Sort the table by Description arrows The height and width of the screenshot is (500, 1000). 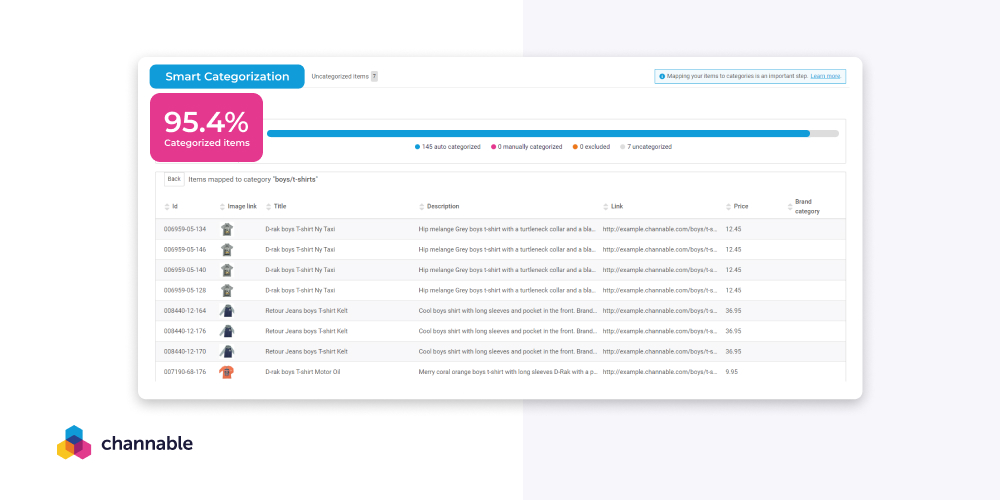(x=421, y=207)
